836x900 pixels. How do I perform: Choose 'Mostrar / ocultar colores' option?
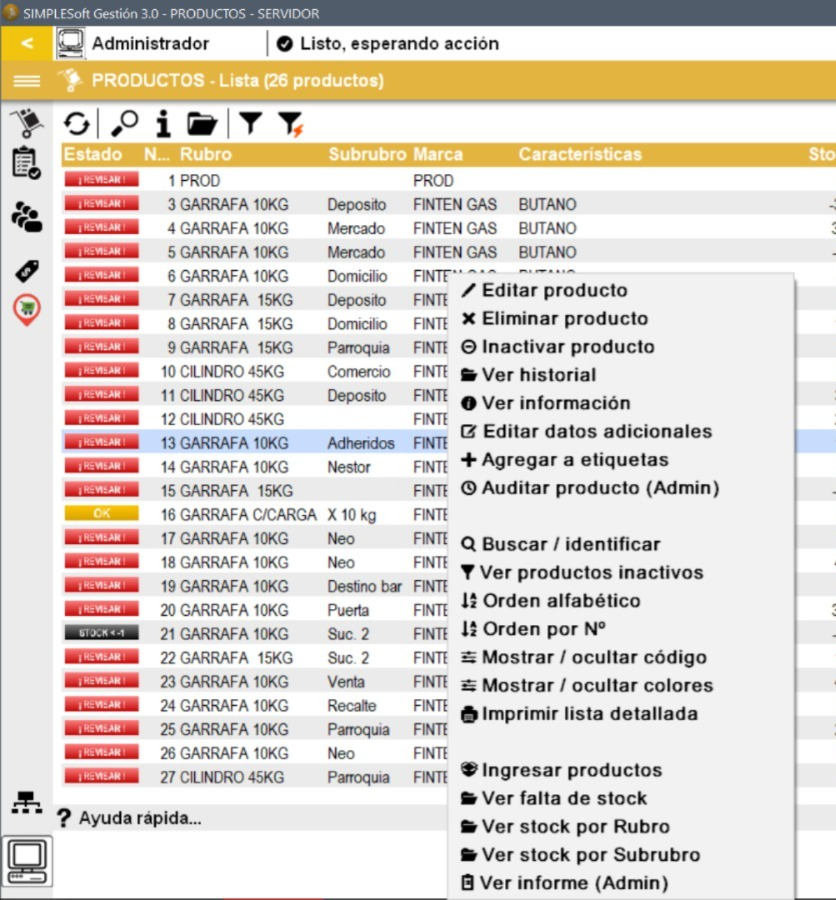pyautogui.click(x=597, y=686)
